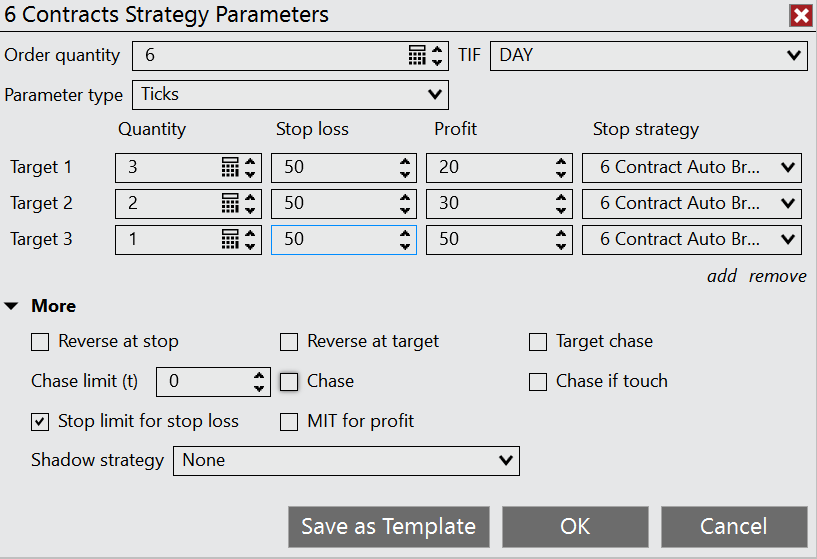Enable Target chase option
This screenshot has width=817, height=559.
pyautogui.click(x=538, y=342)
